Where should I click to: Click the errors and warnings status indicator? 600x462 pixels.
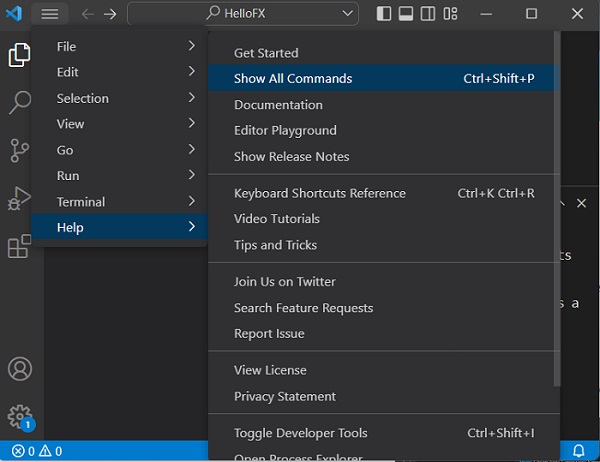tap(36, 451)
